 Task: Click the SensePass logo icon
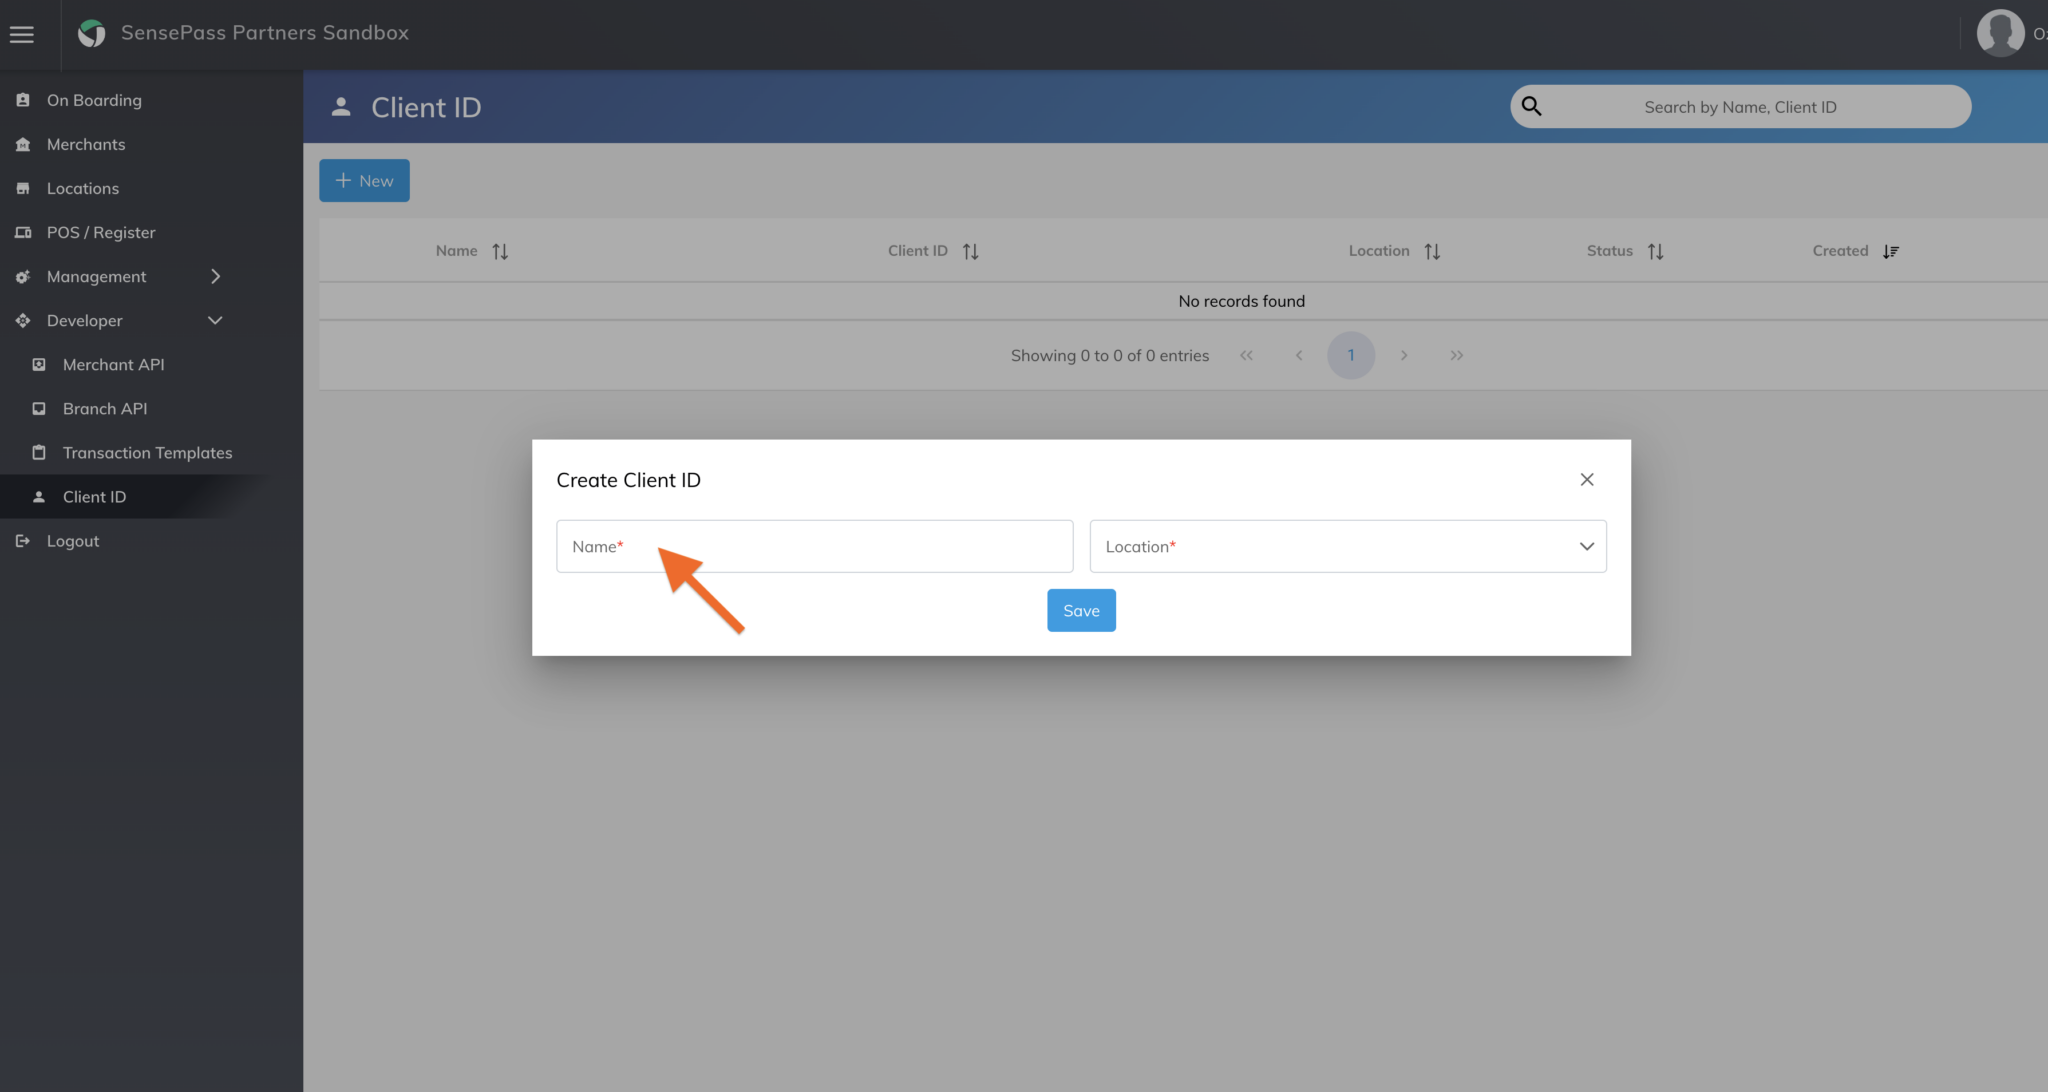tap(92, 32)
